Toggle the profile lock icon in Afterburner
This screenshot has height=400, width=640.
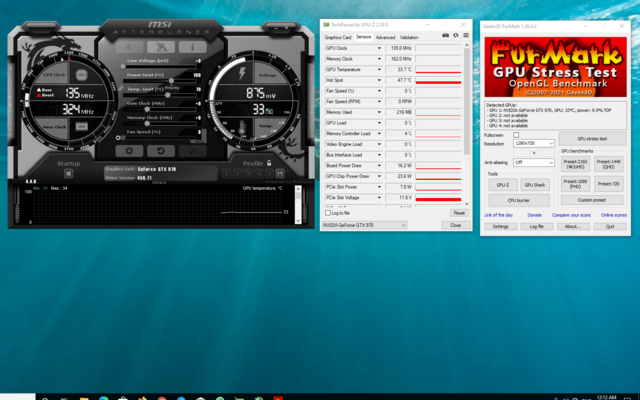[269, 163]
